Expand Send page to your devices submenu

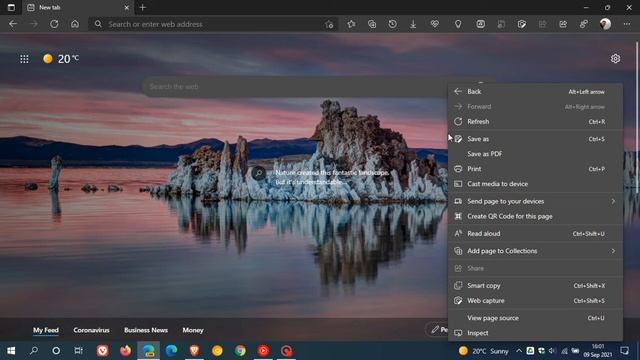535,201
